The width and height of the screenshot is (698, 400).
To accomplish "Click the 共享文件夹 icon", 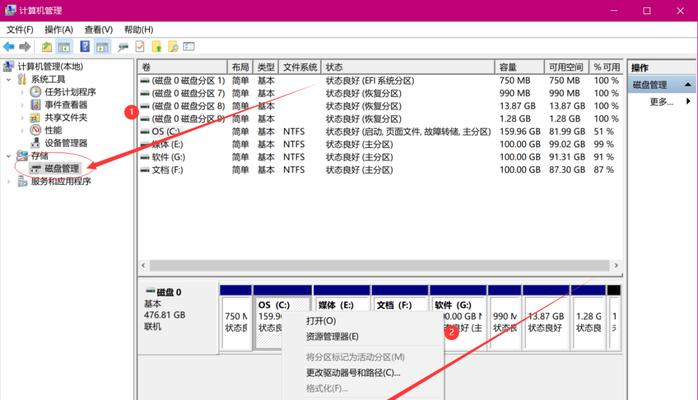I will pos(35,117).
